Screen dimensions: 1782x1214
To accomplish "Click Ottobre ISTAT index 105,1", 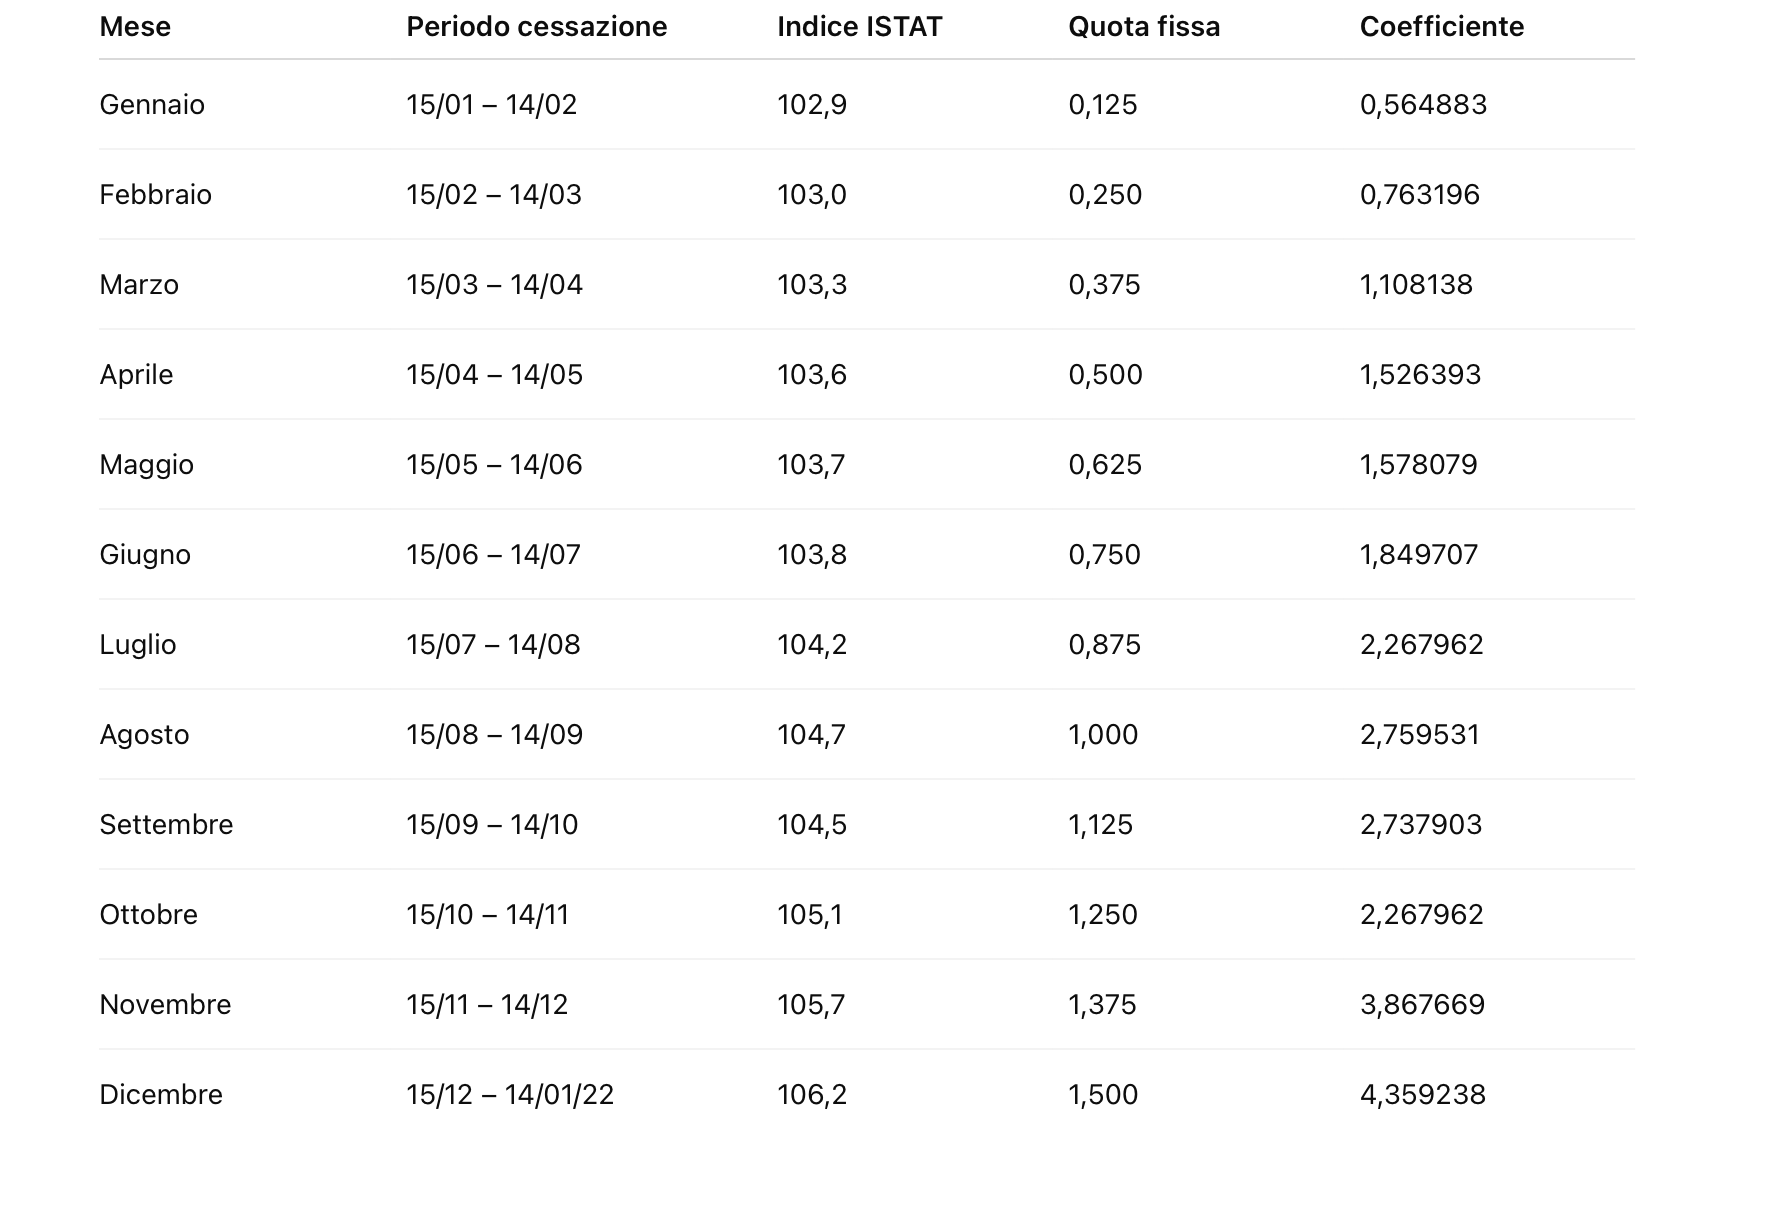I will click(x=809, y=915).
